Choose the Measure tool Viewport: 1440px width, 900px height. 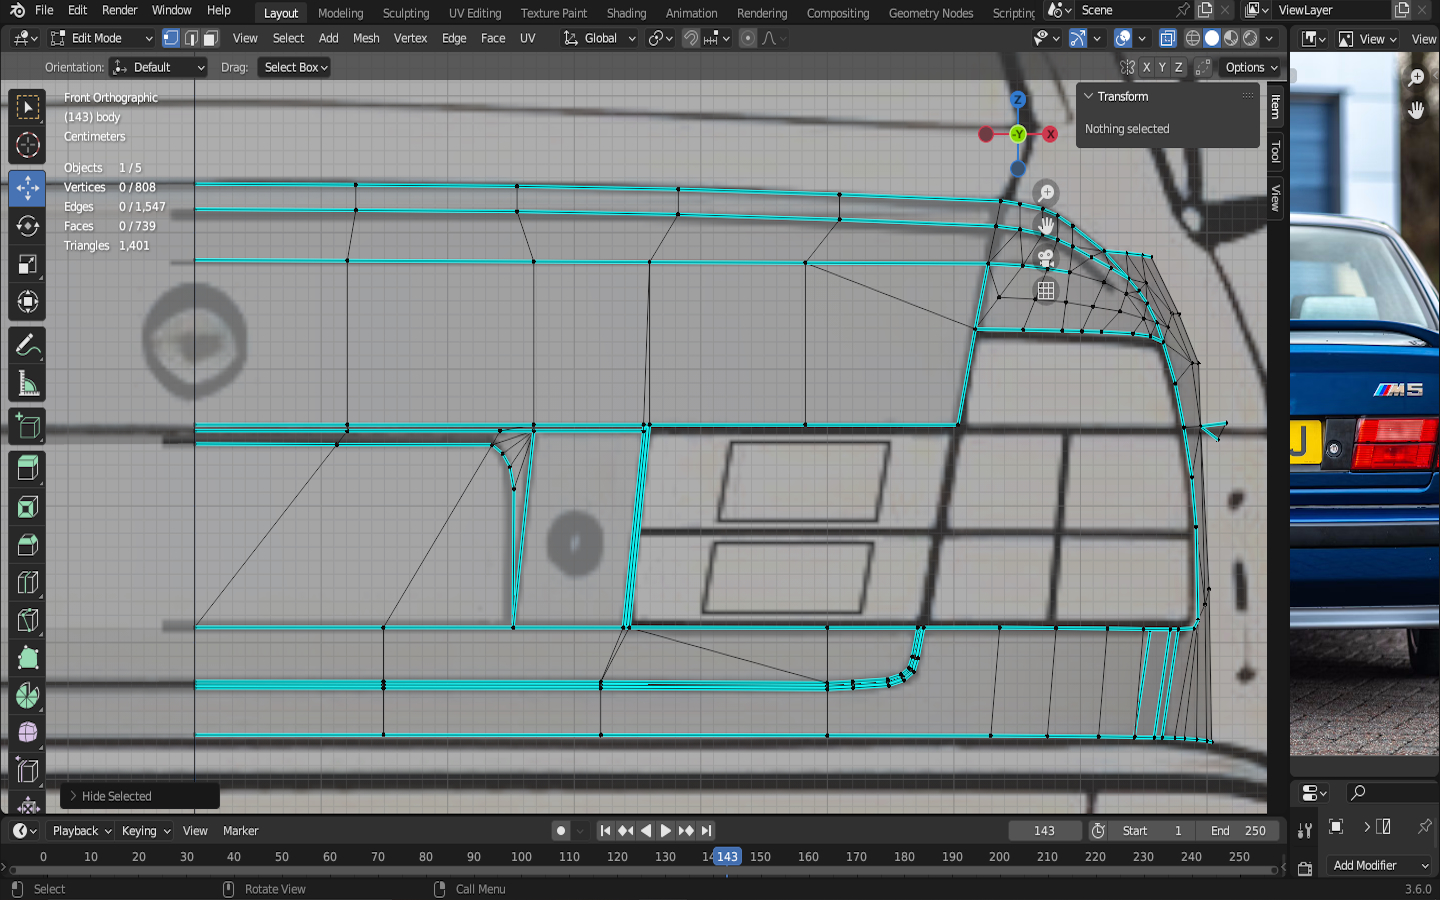point(27,385)
